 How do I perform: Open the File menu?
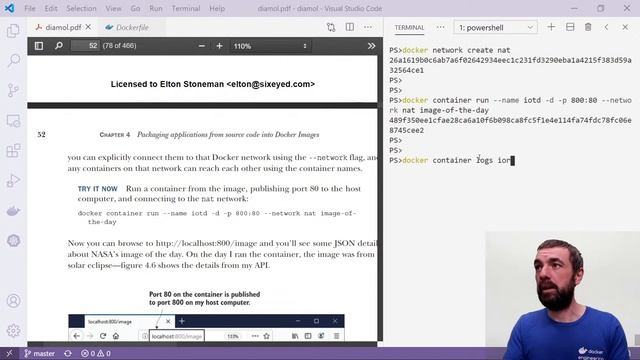pos(30,8)
